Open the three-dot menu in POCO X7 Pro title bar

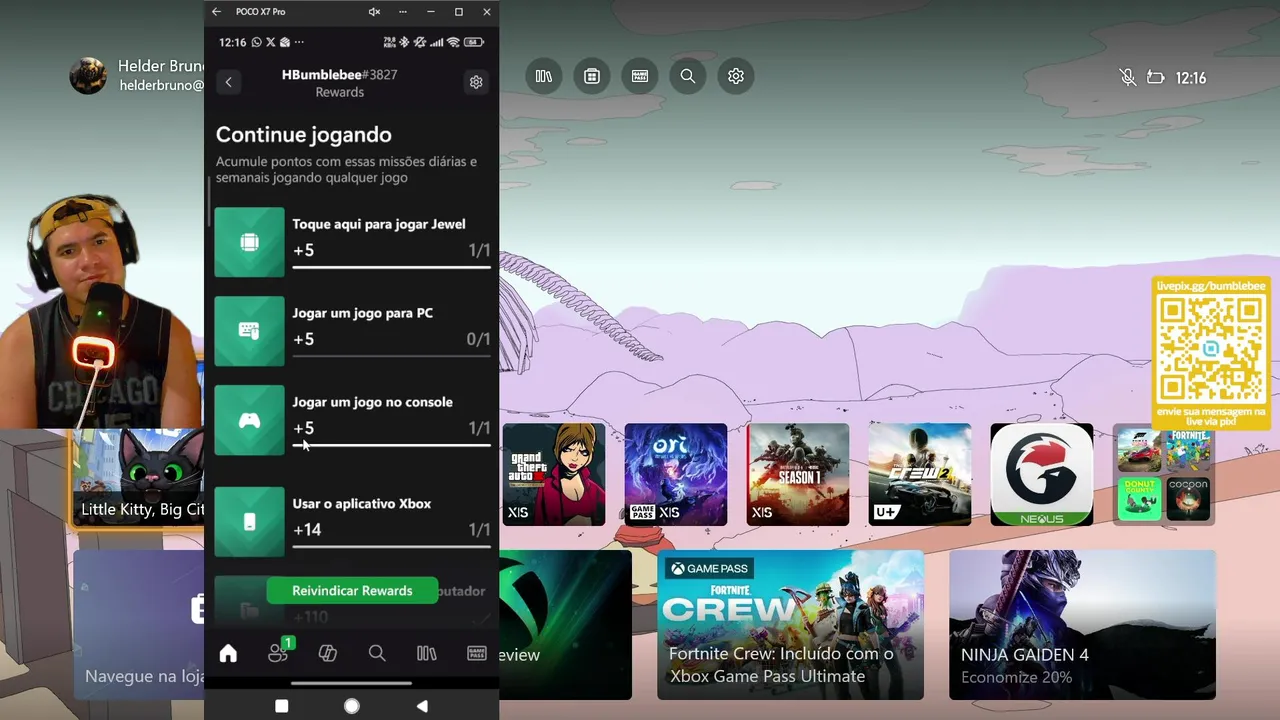coord(403,12)
